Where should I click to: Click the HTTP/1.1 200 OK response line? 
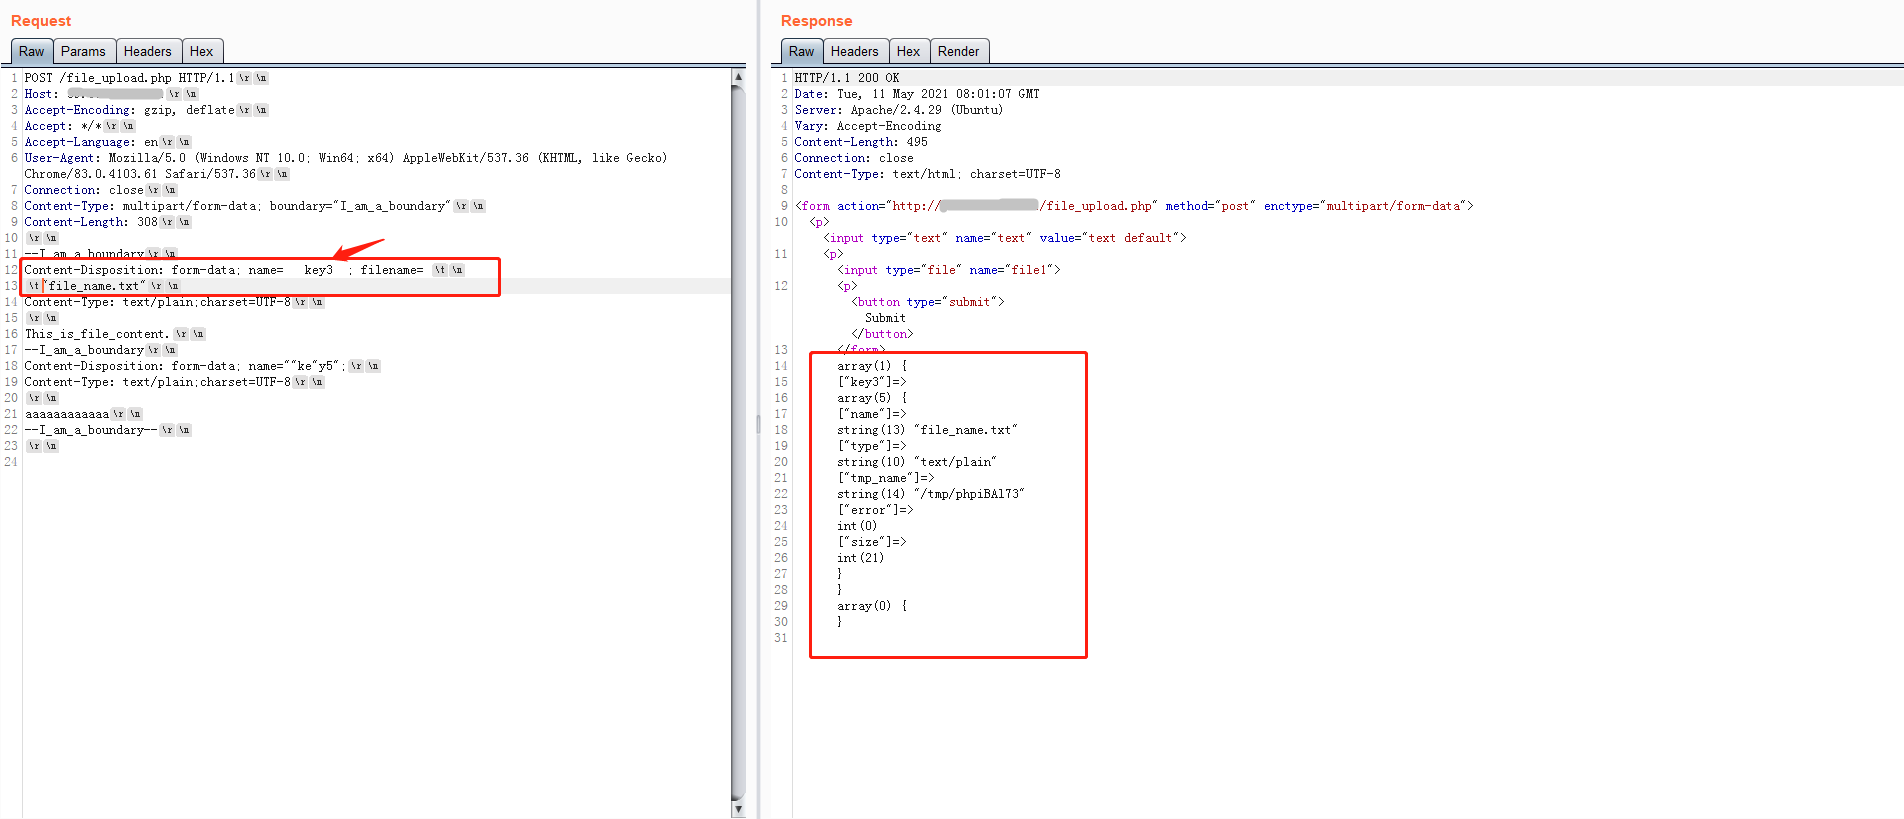point(846,78)
